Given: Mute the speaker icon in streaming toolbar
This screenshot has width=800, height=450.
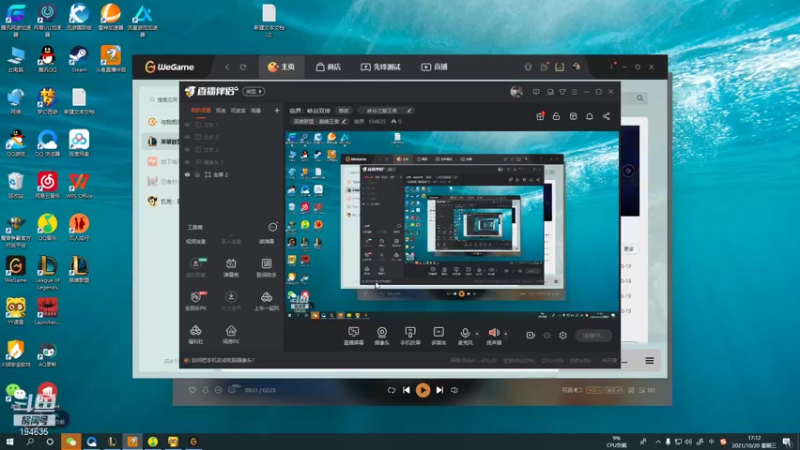Looking at the screenshot, I should click(x=493, y=333).
